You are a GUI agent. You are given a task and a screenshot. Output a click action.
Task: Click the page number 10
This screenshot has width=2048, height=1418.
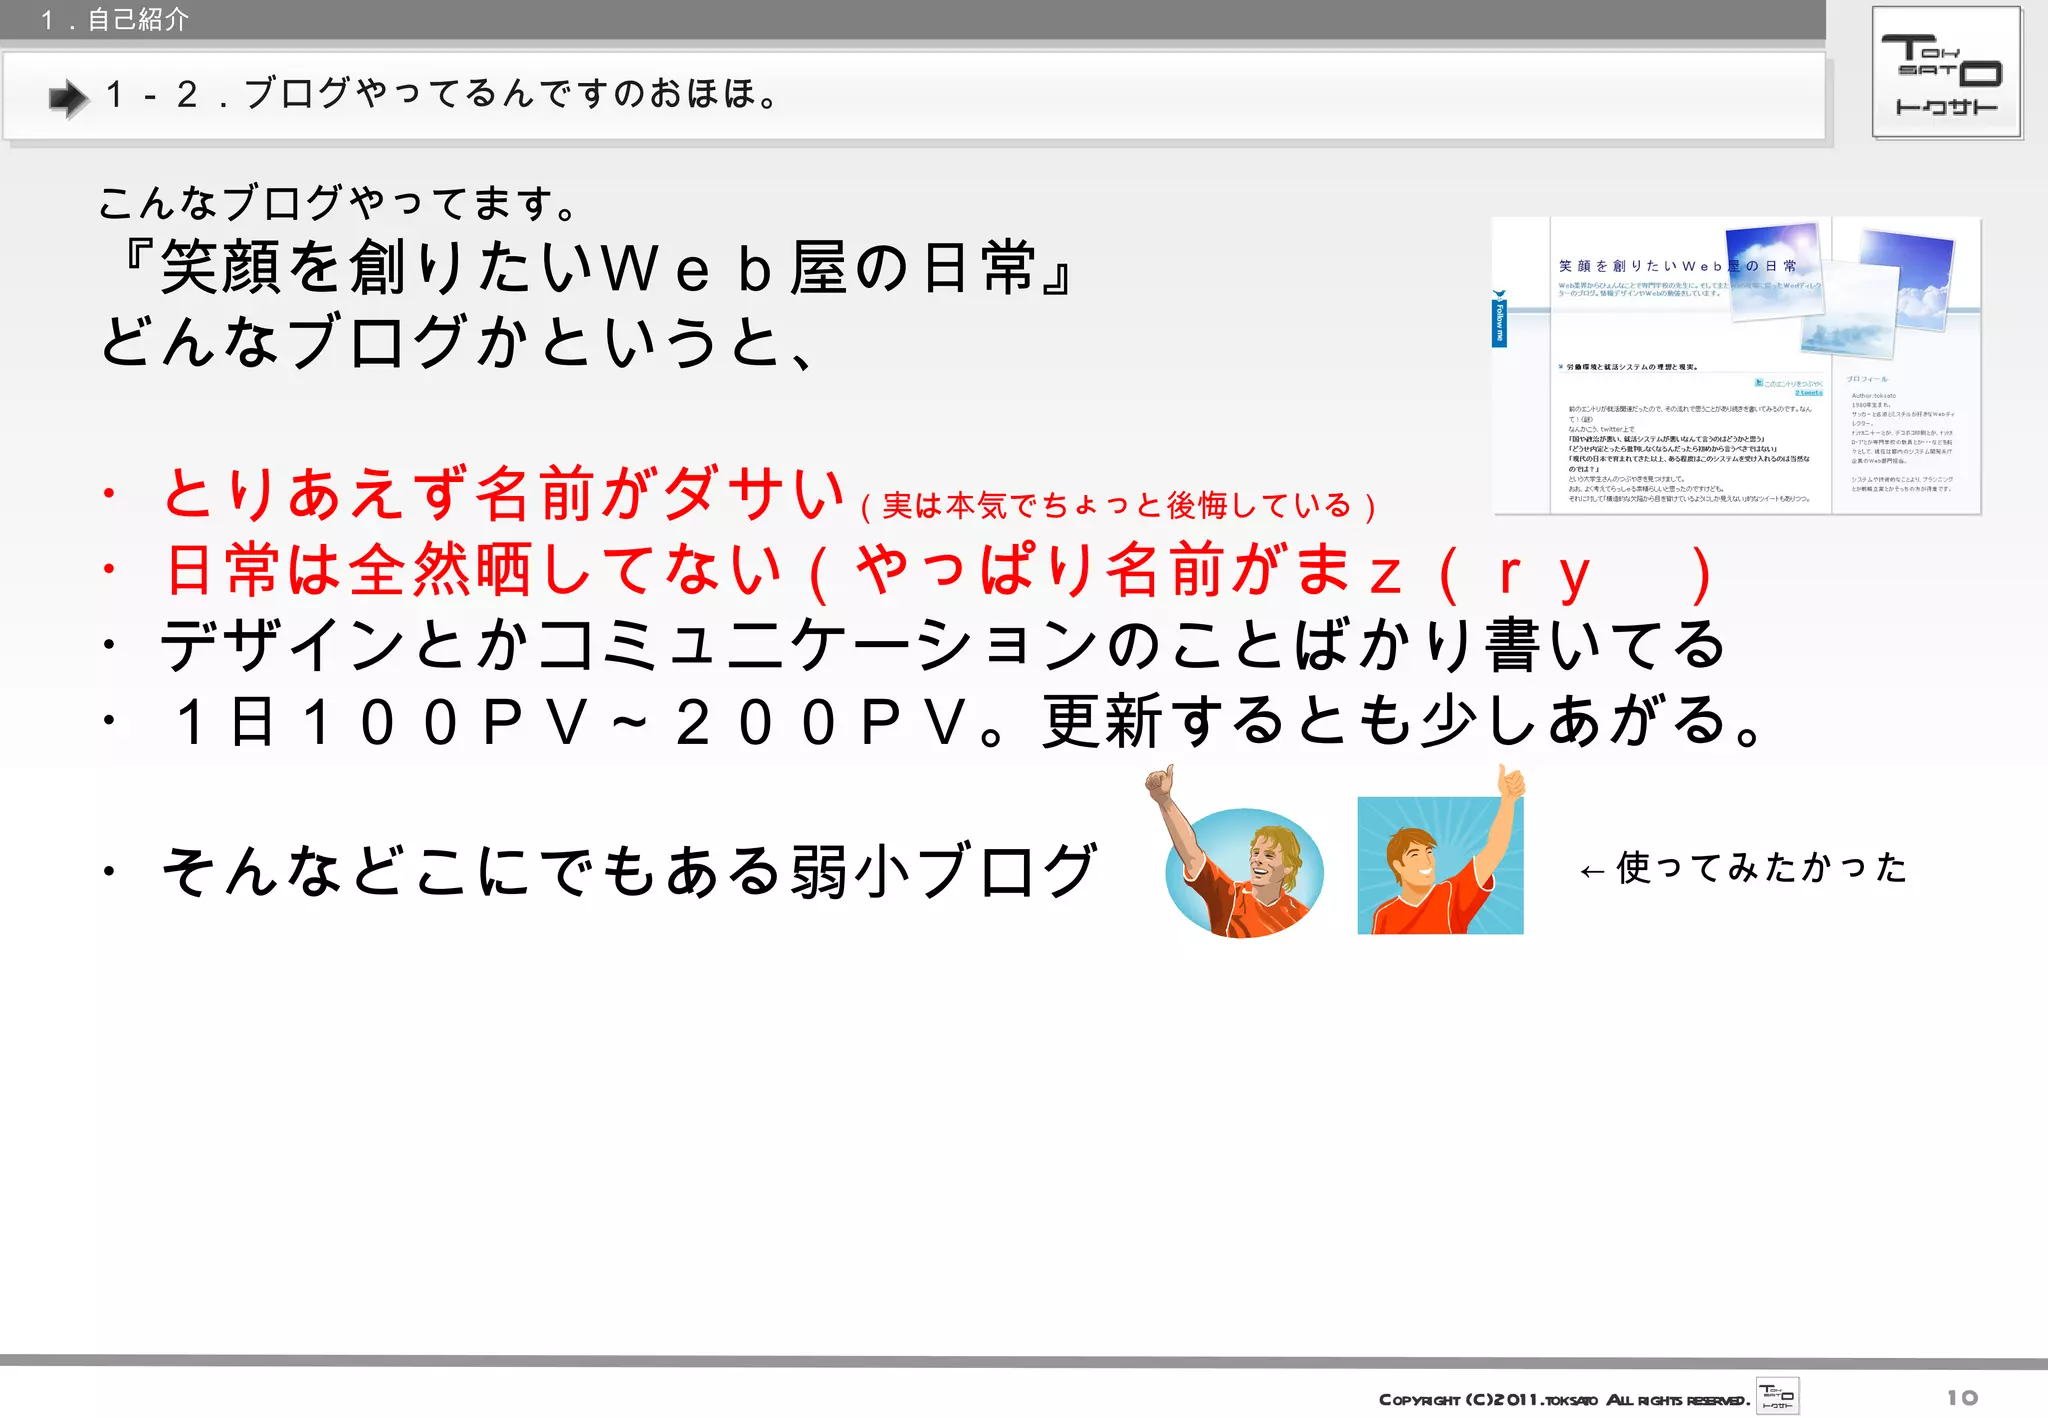click(x=1962, y=1398)
